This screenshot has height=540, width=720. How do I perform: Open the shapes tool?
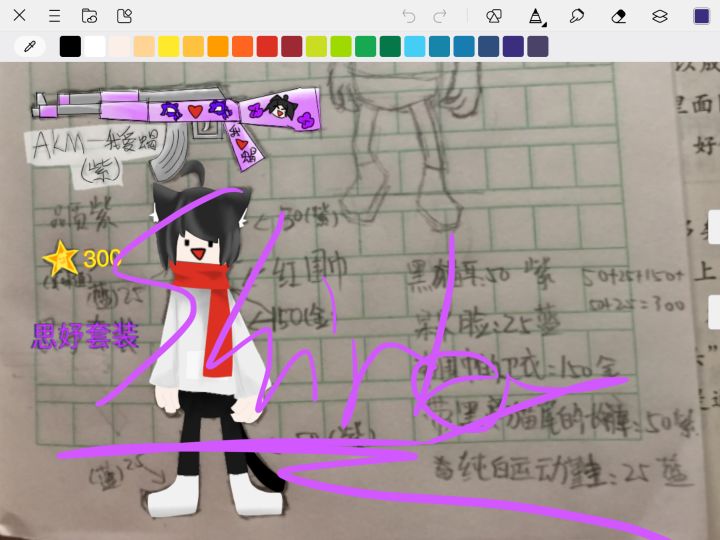pyautogui.click(x=494, y=17)
